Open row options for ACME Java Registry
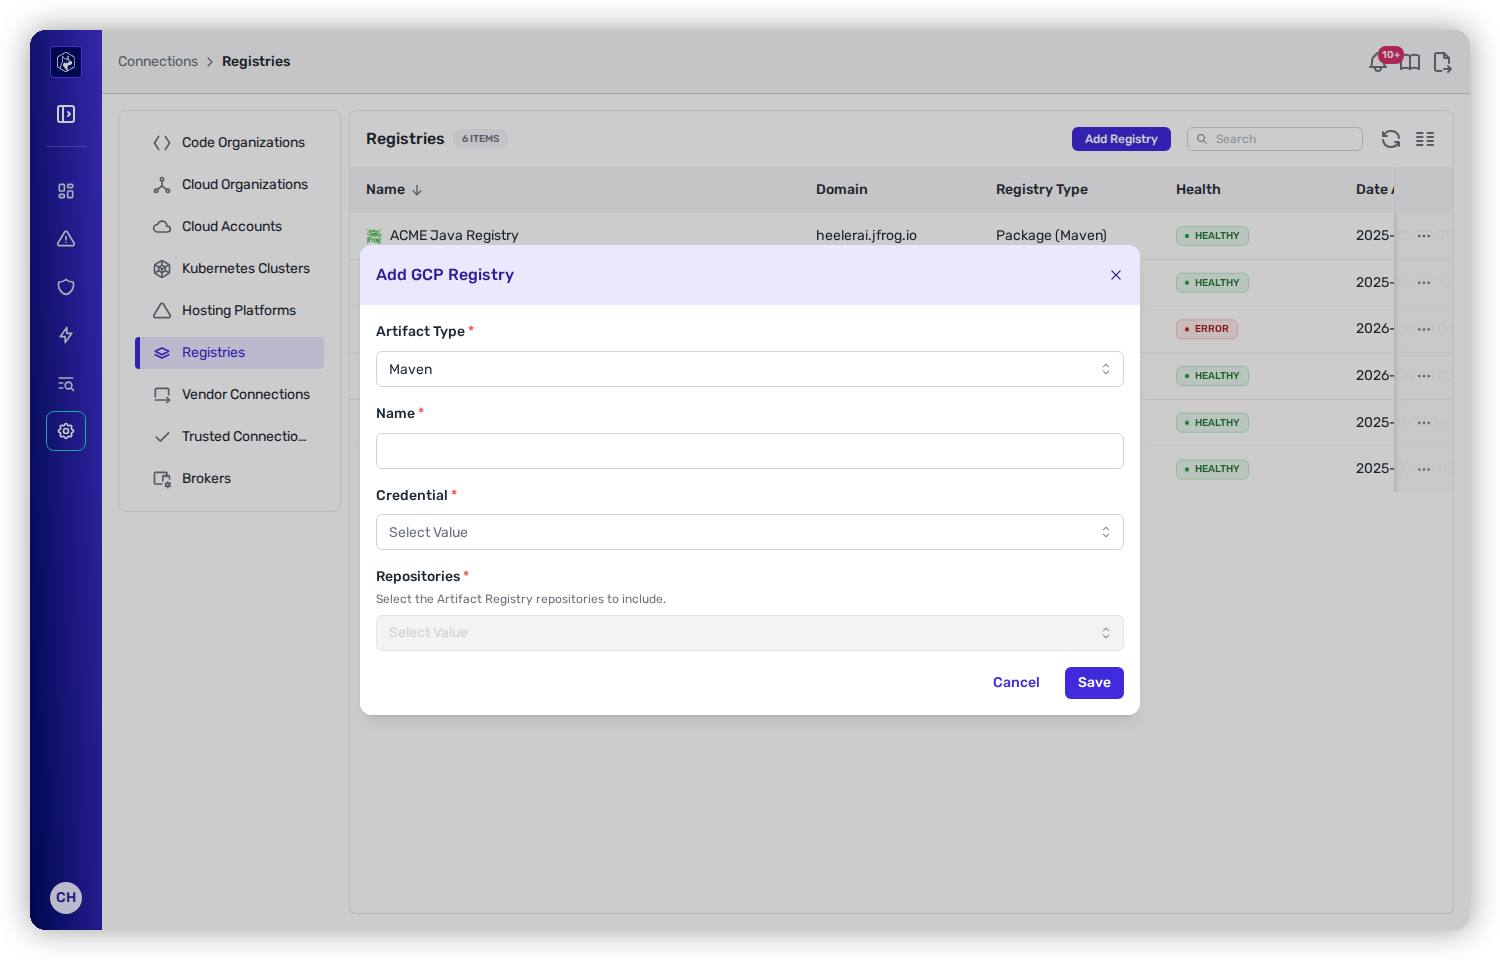1500x960 pixels. tap(1424, 236)
